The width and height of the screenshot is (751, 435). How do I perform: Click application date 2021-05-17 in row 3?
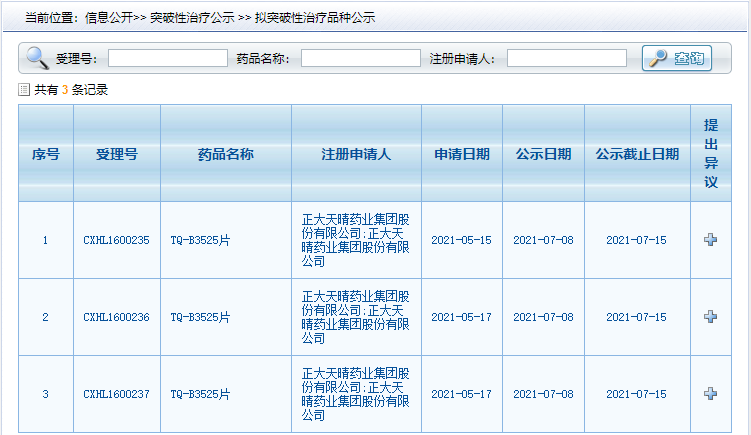pos(461,394)
